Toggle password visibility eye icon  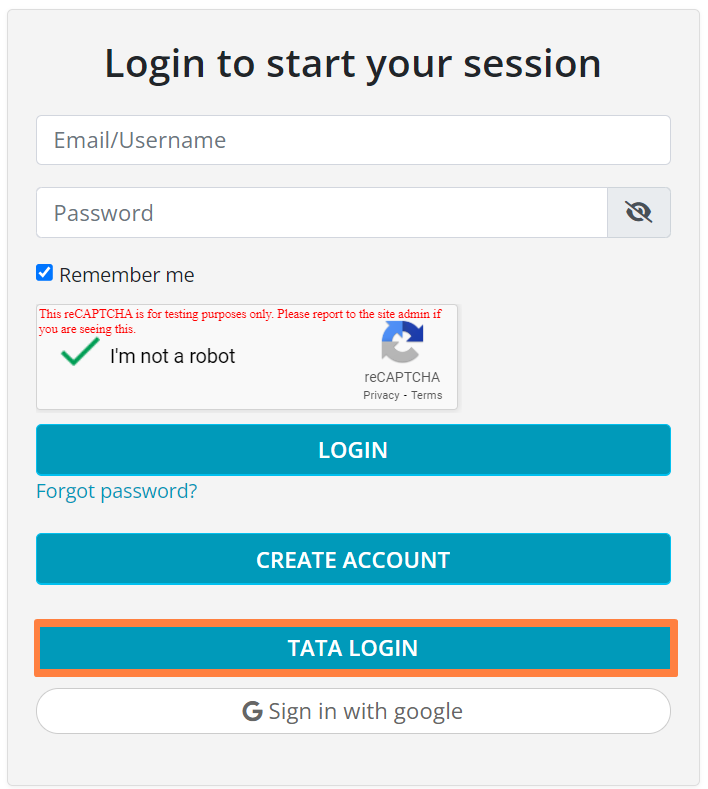coord(638,212)
